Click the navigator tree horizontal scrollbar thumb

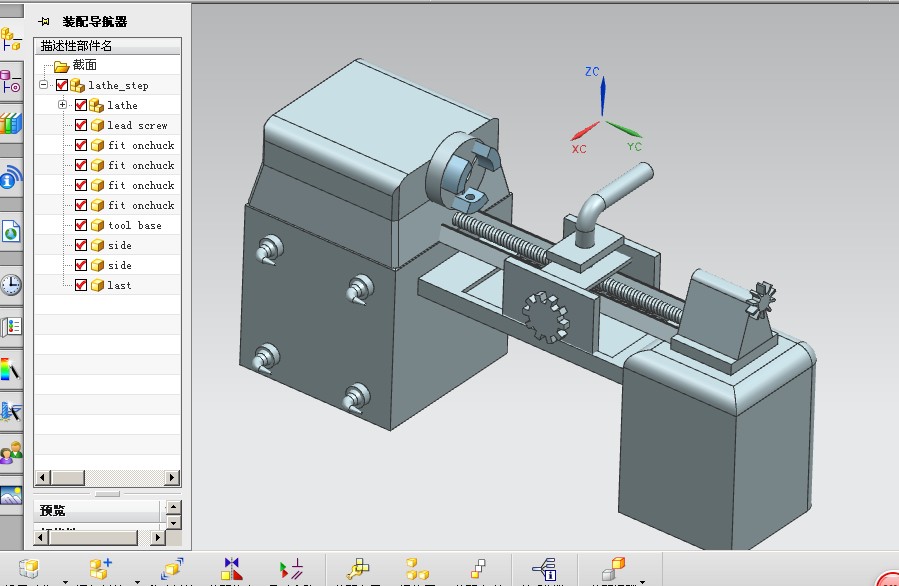pyautogui.click(x=67, y=478)
